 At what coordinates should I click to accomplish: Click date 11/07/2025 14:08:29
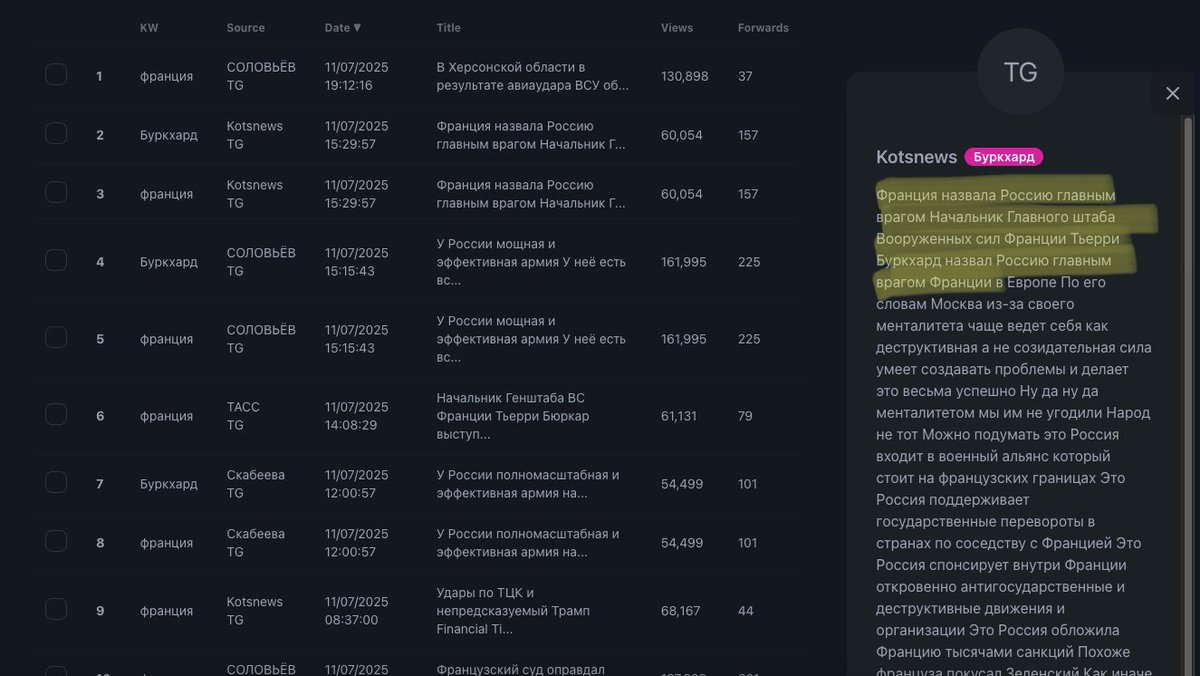pyautogui.click(x=357, y=416)
